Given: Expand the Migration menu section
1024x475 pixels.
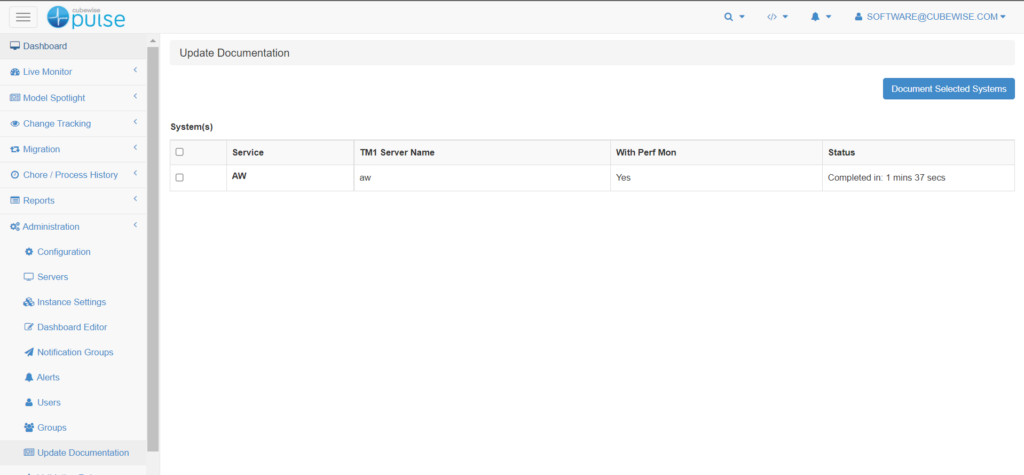Looking at the screenshot, I should pyautogui.click(x=72, y=149).
